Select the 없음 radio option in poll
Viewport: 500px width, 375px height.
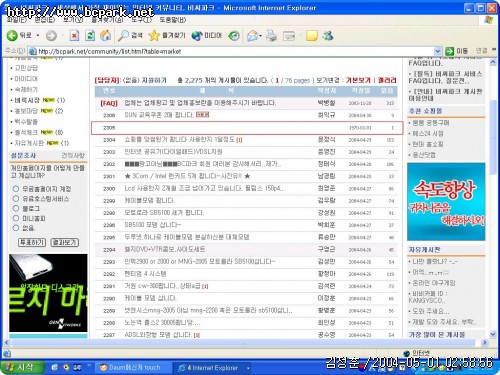coord(16,228)
